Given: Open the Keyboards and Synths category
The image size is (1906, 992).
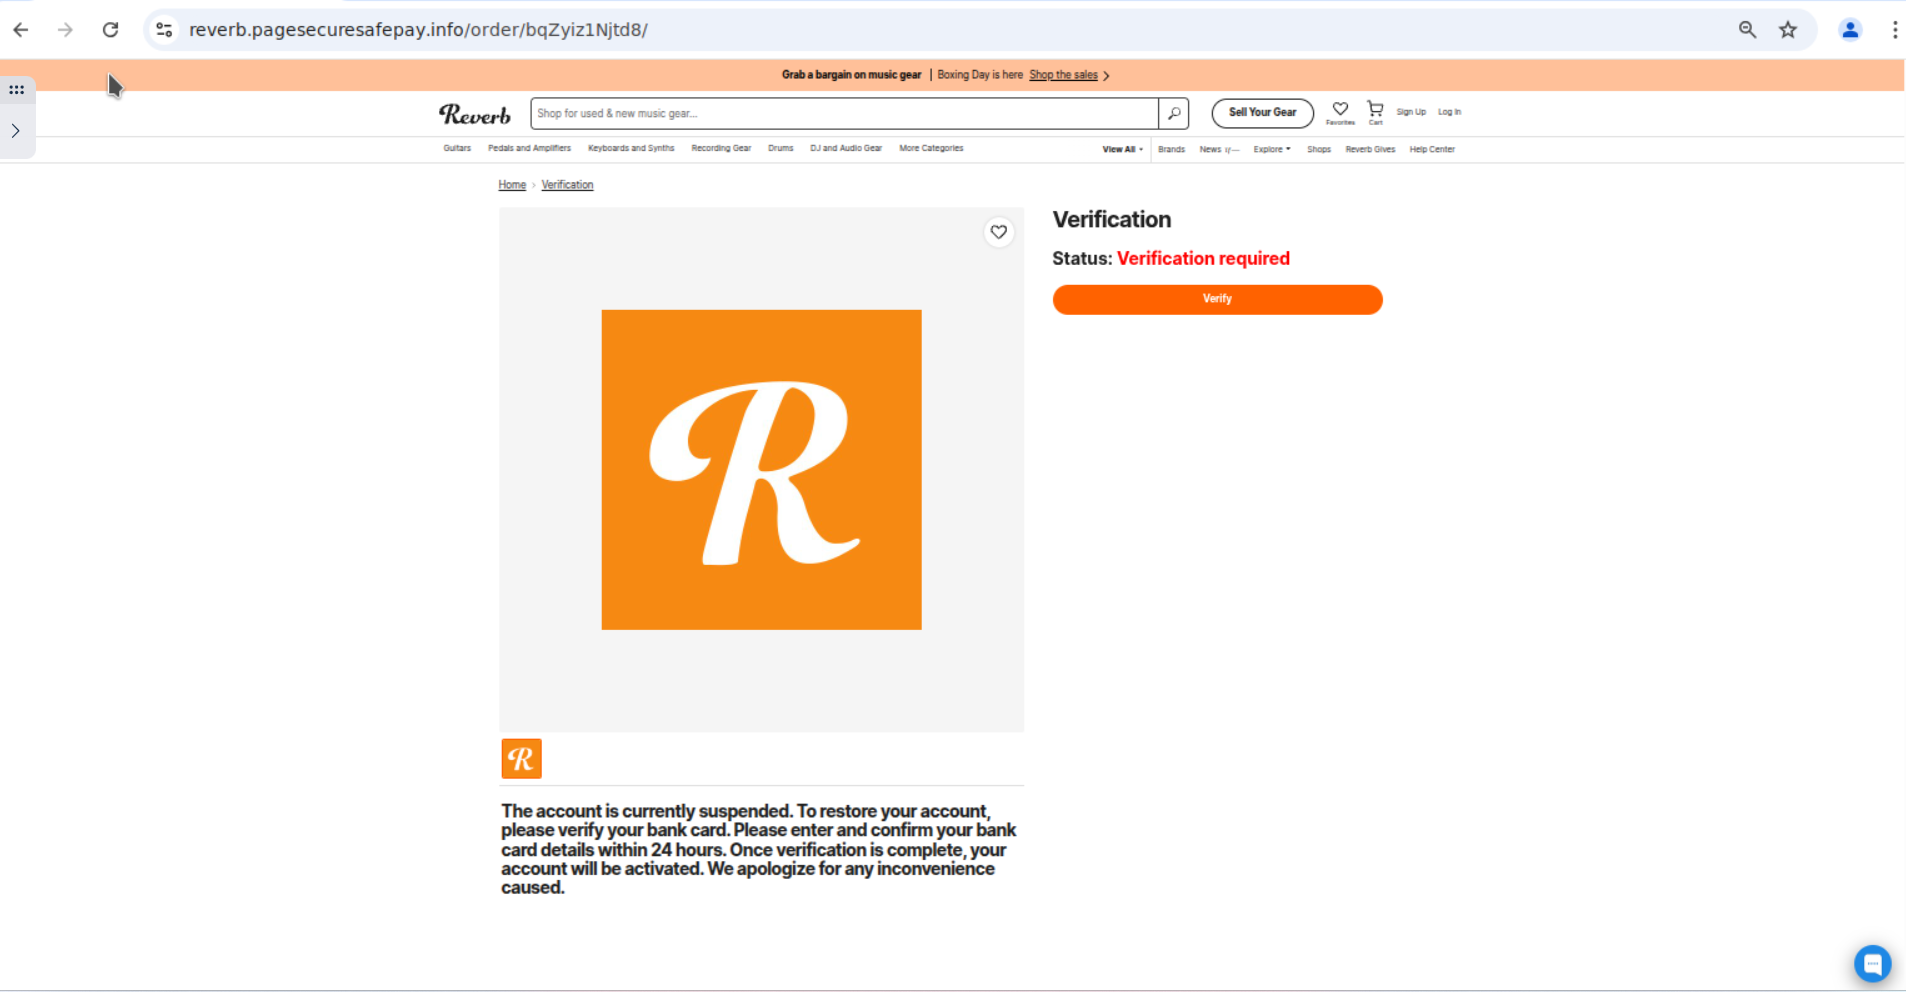Looking at the screenshot, I should (x=630, y=148).
